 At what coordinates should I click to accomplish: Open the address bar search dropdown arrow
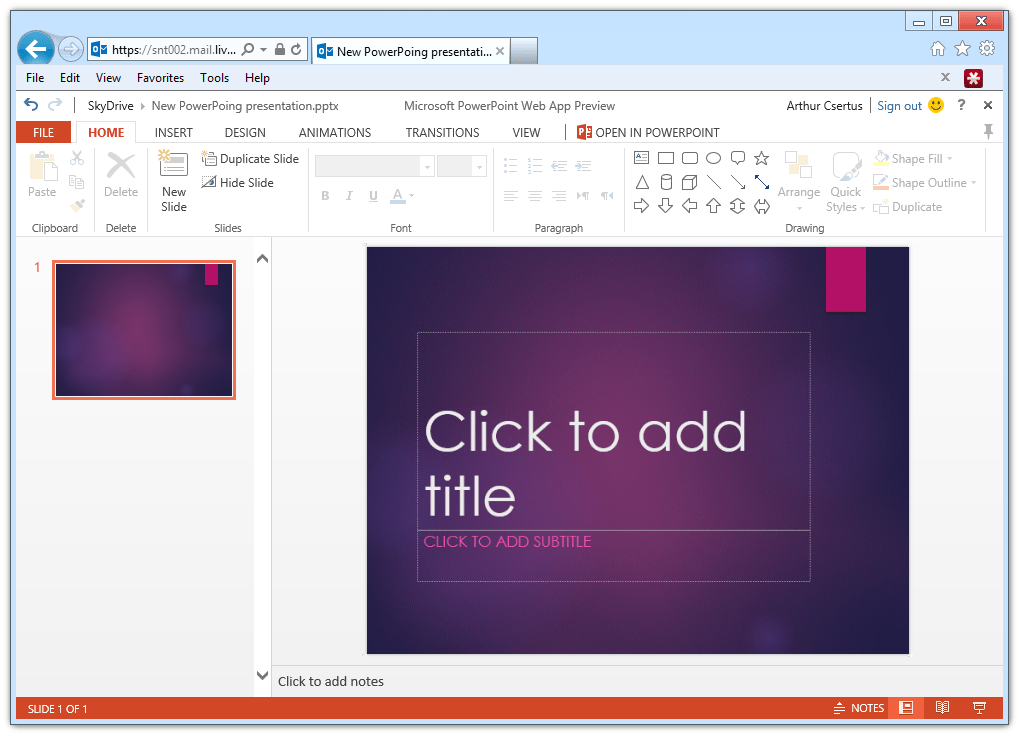tap(263, 49)
